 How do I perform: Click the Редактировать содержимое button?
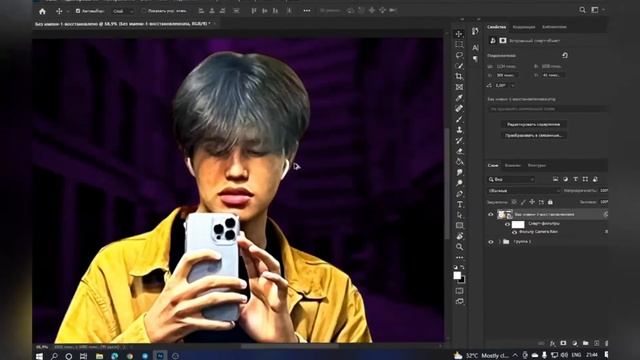click(x=533, y=124)
